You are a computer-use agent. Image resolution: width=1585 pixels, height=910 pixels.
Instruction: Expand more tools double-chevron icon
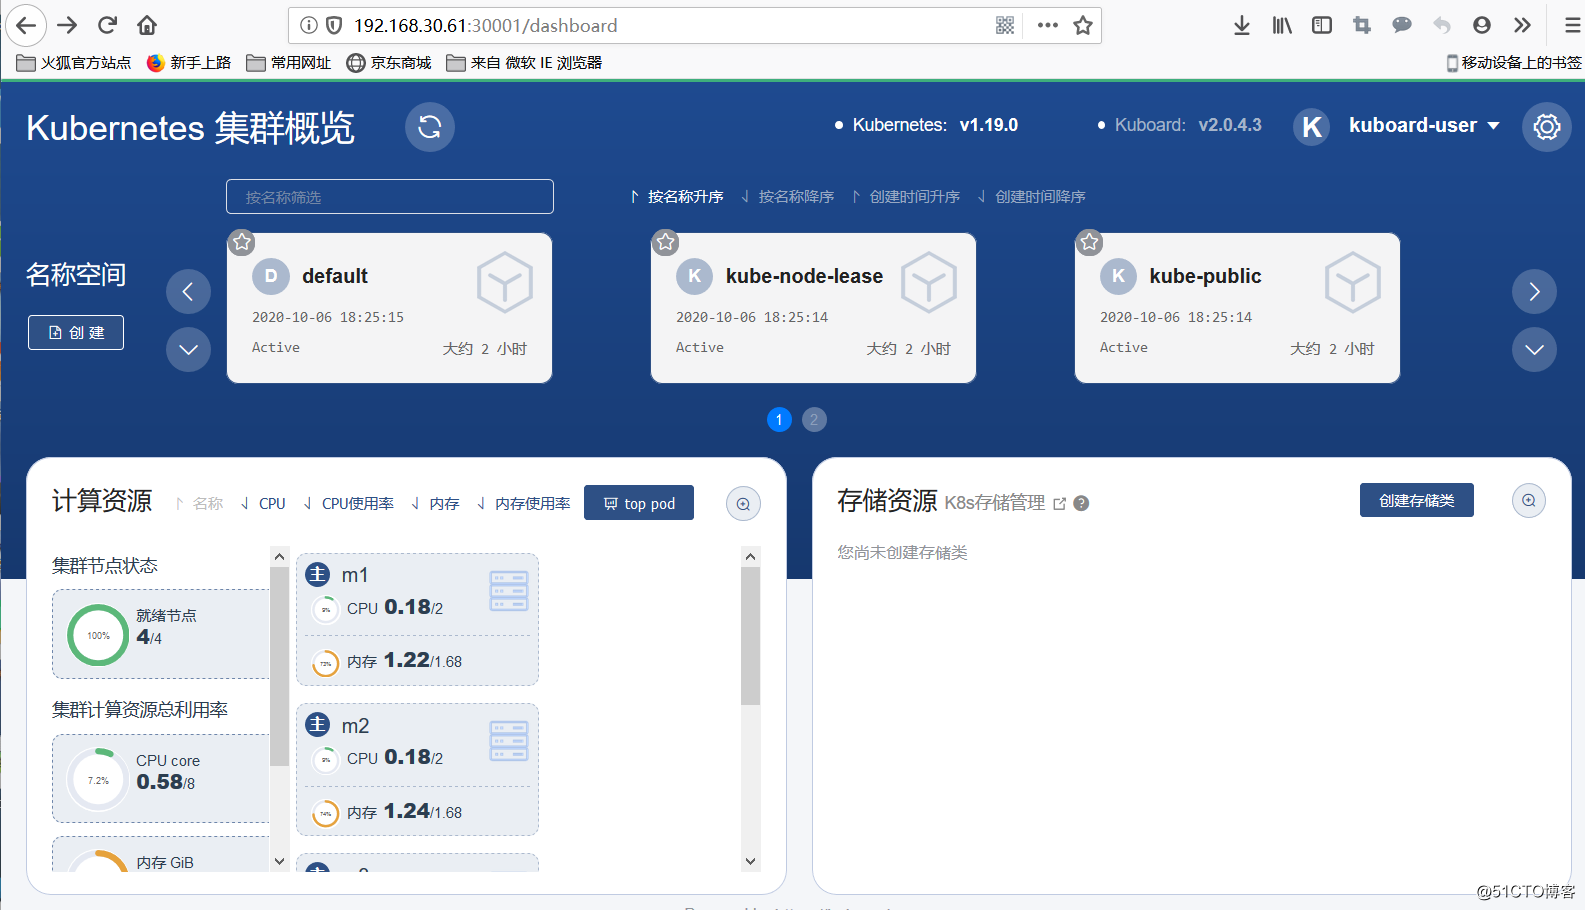pyautogui.click(x=1522, y=25)
